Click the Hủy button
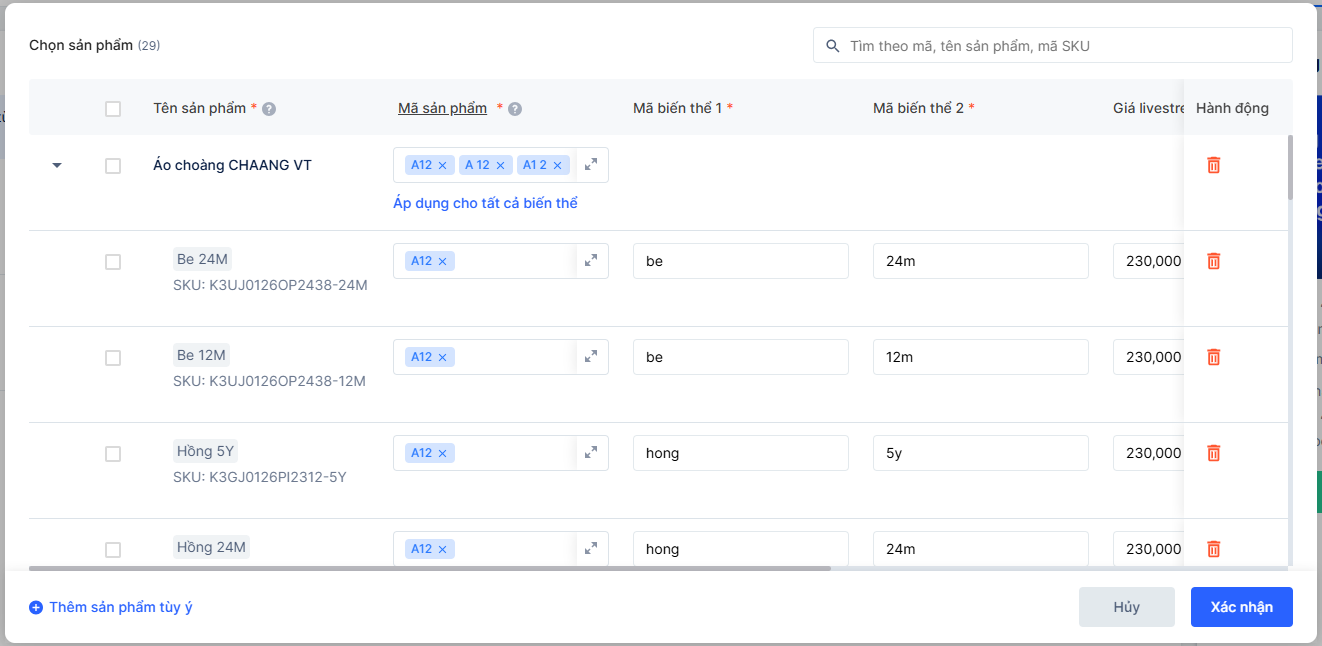 pos(1127,607)
